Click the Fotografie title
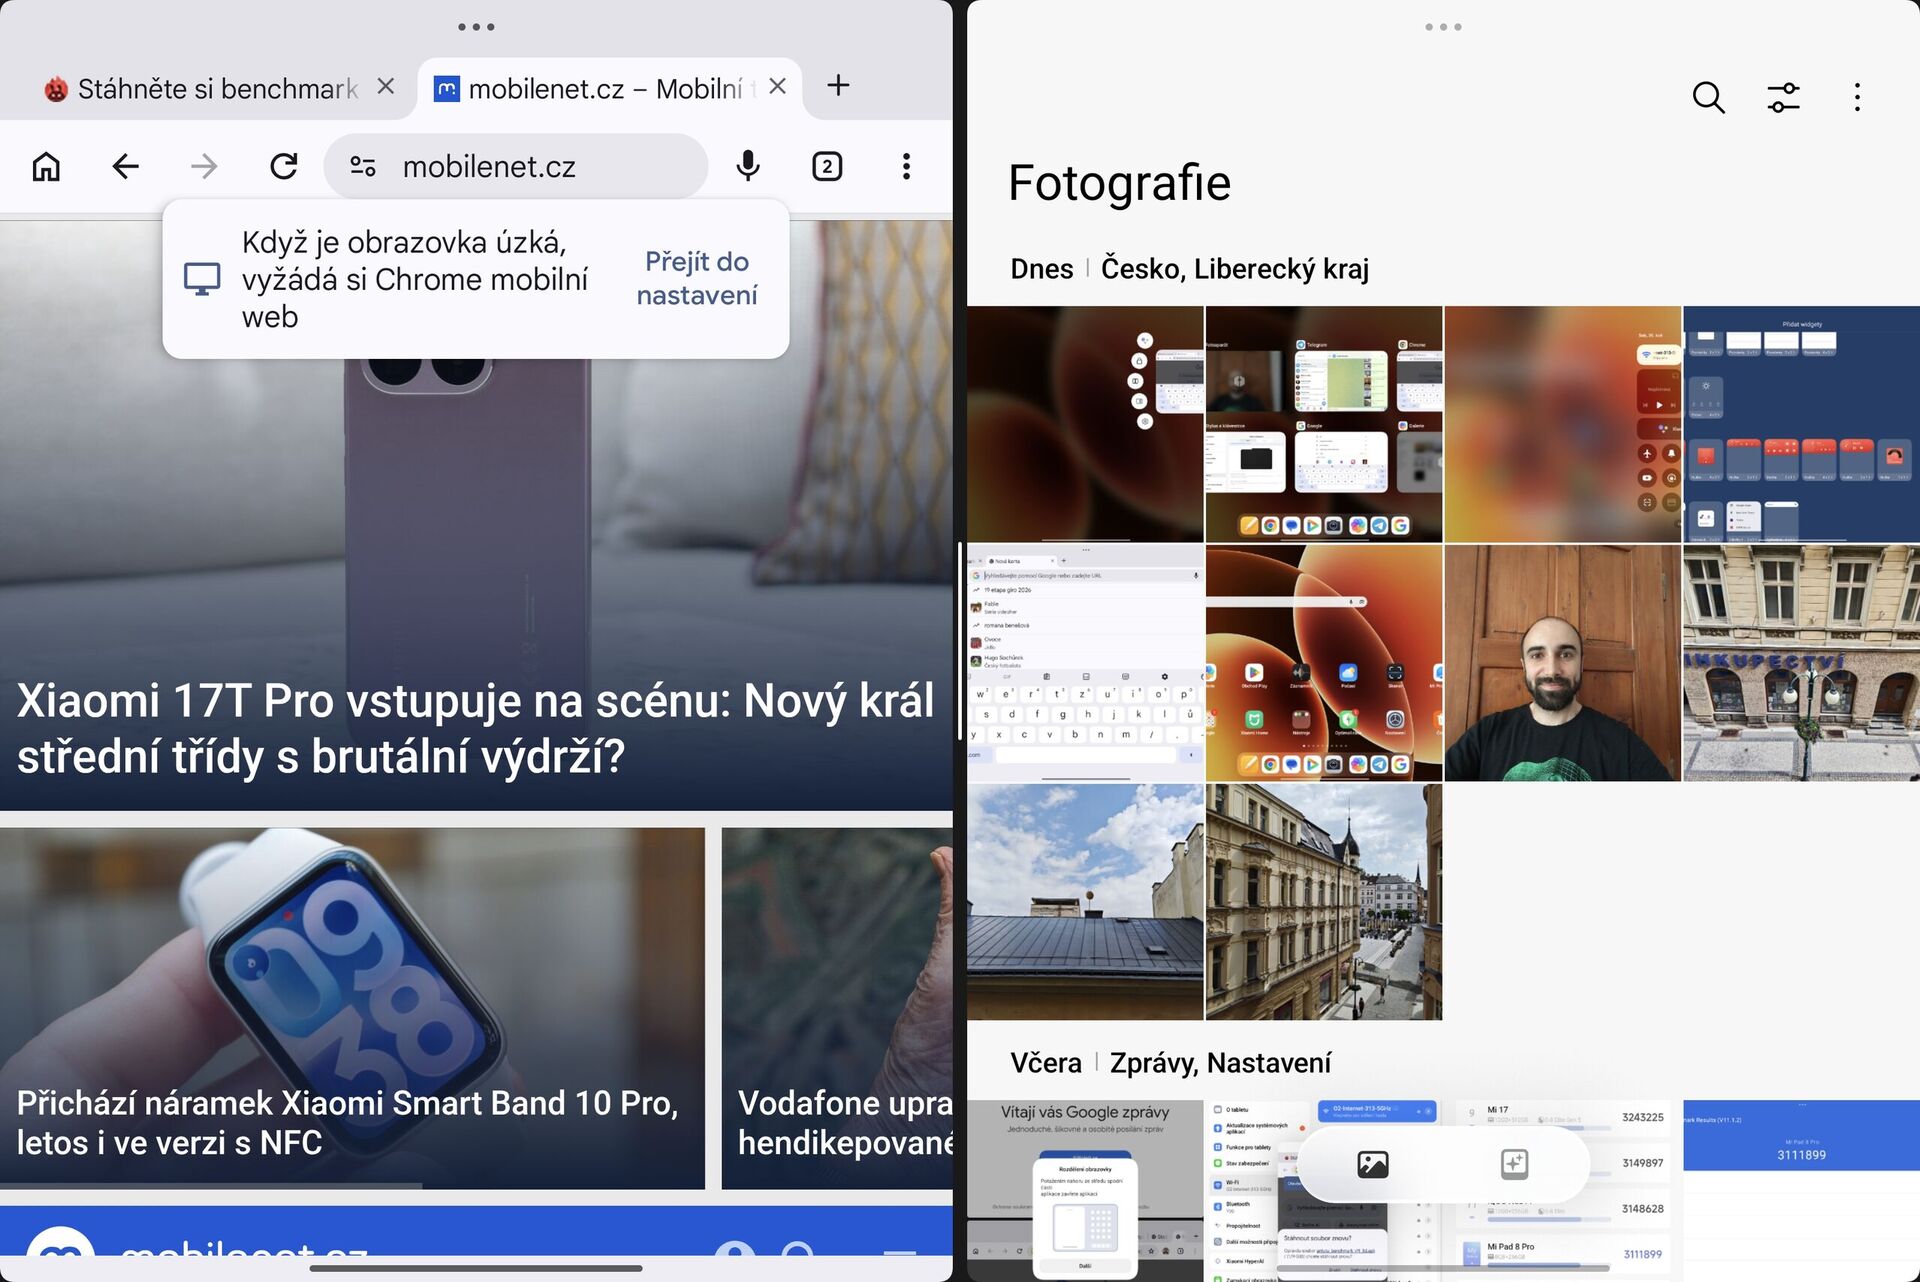This screenshot has height=1282, width=1920. 1119,183
